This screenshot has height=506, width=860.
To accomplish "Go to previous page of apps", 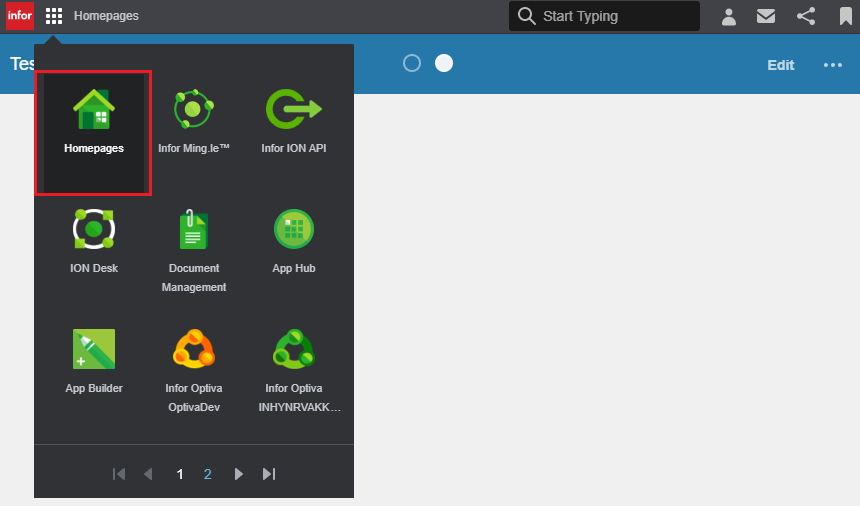I will (x=148, y=474).
